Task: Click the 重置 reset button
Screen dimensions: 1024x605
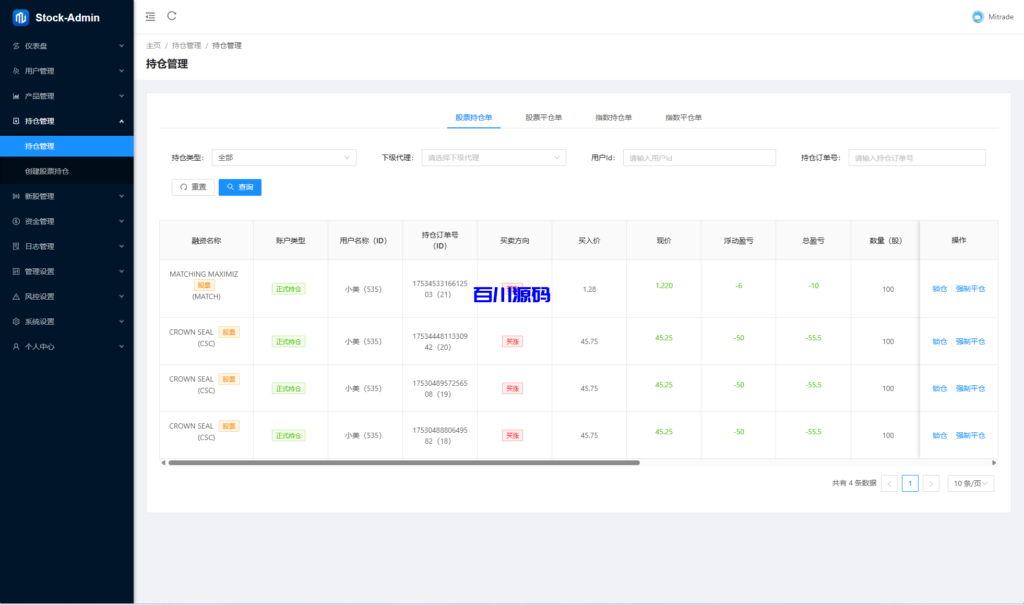Action: click(193, 187)
